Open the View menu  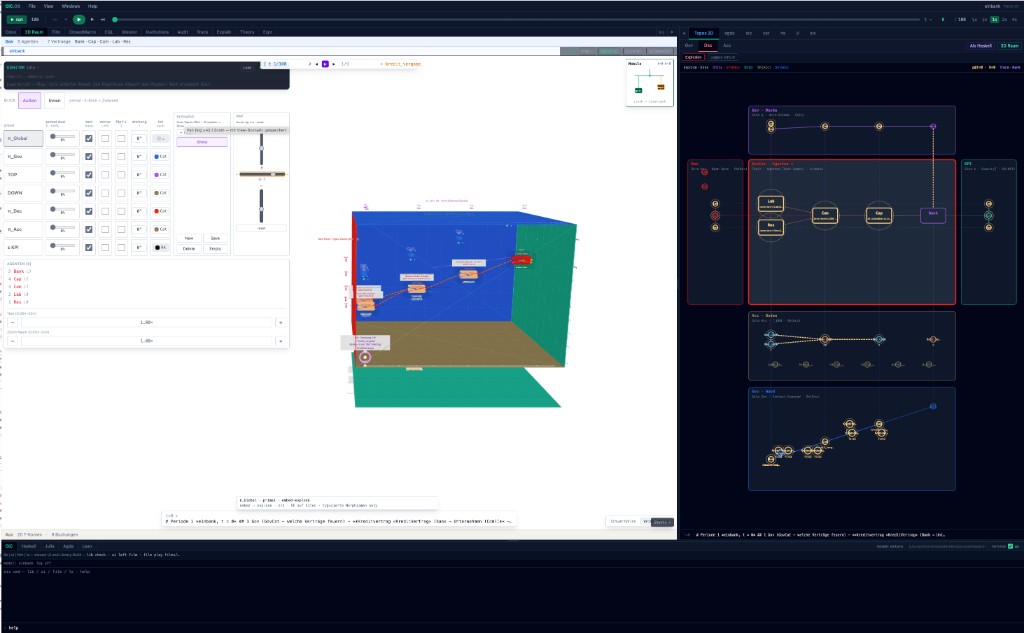[48, 6]
